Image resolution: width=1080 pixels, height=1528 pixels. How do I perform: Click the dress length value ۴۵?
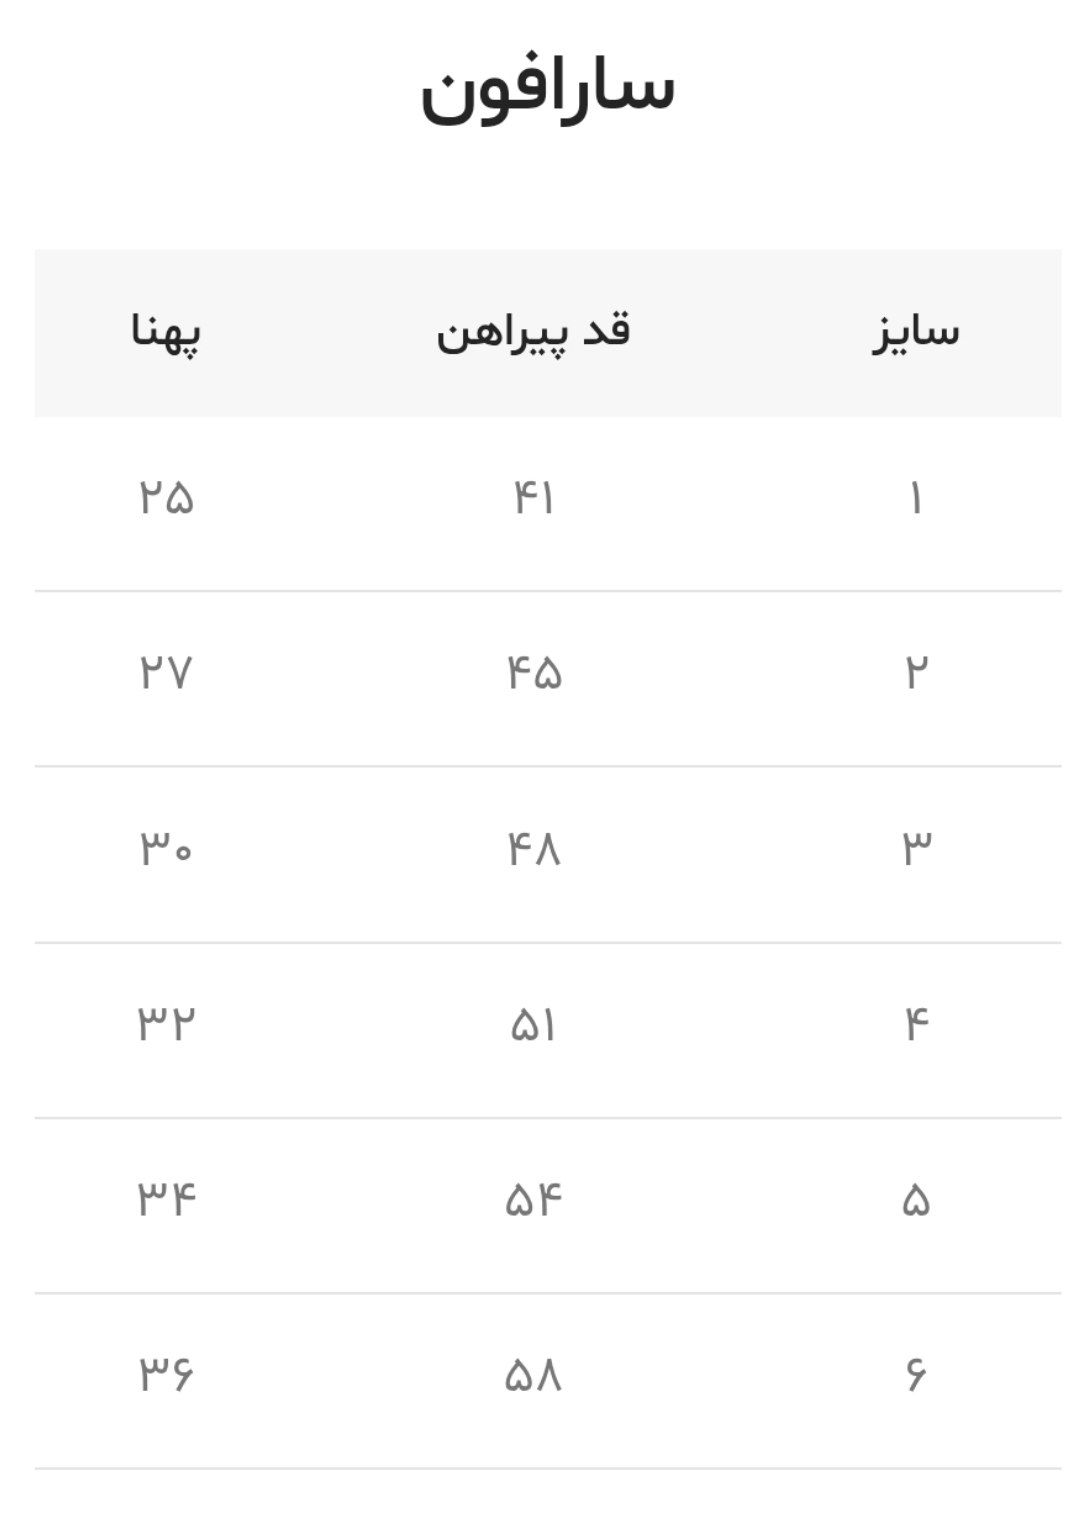[x=534, y=673]
